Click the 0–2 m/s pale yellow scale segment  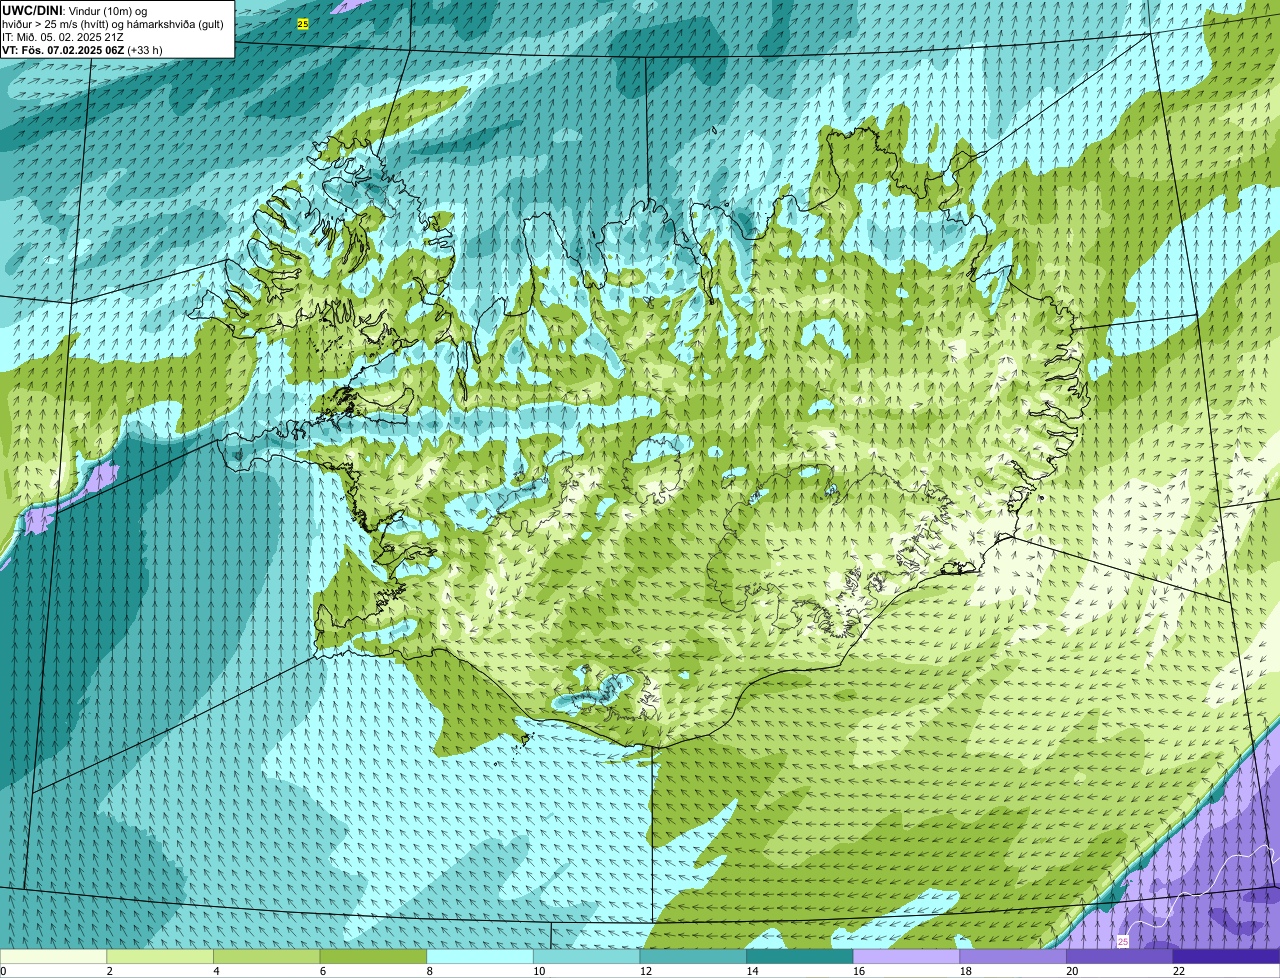53,957
